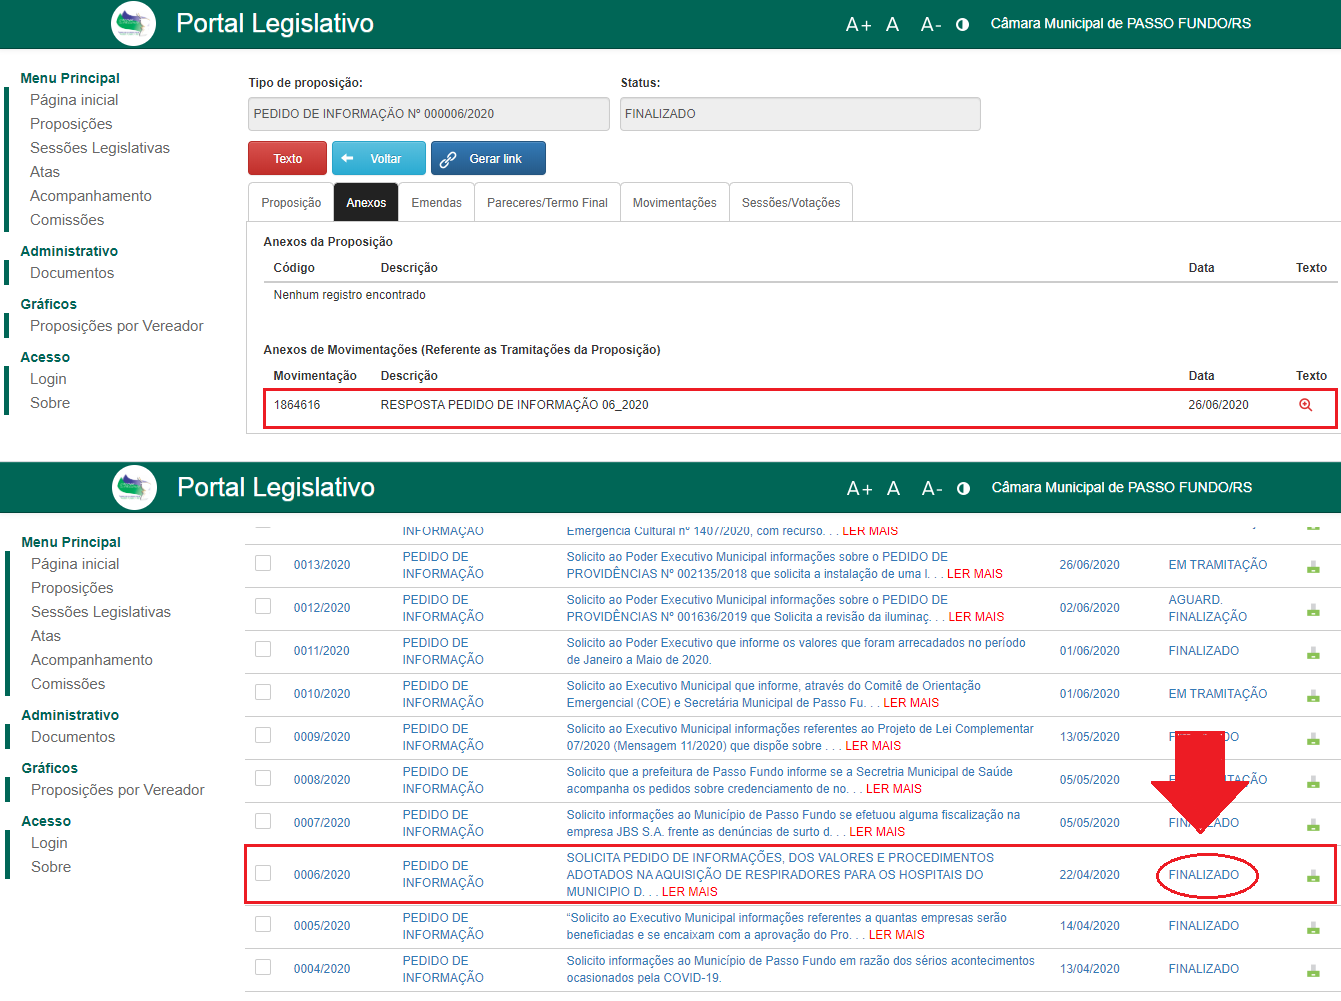
Task: Click the green icon in row 0004/2020
Action: 1313,970
